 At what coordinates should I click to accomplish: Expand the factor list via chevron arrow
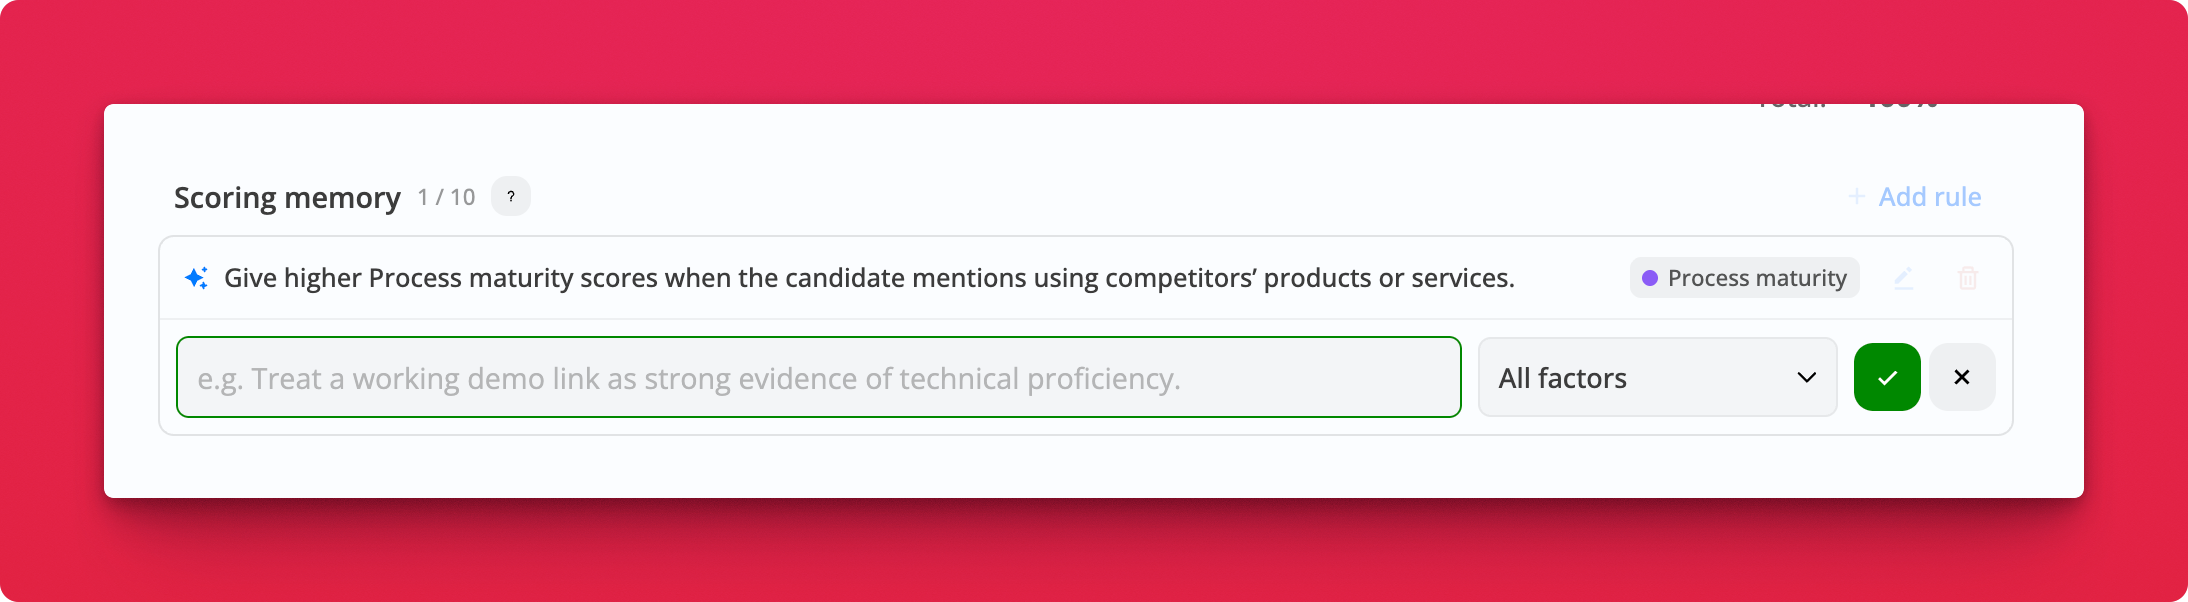[1806, 377]
